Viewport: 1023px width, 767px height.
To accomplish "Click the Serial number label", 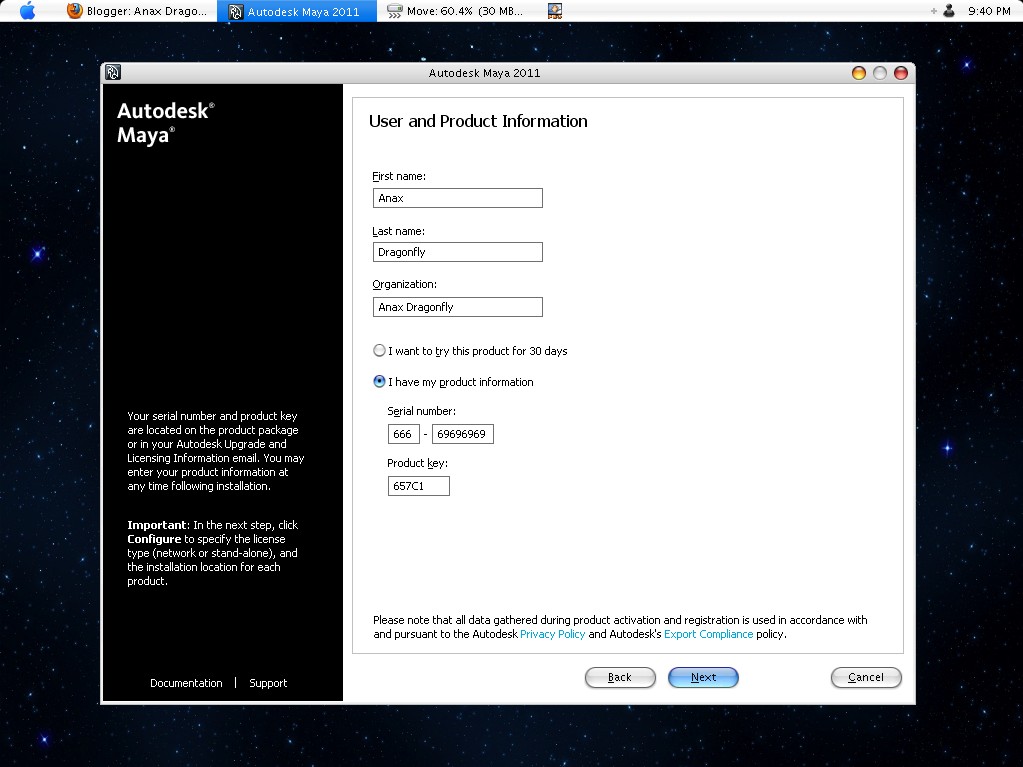I will (x=421, y=411).
